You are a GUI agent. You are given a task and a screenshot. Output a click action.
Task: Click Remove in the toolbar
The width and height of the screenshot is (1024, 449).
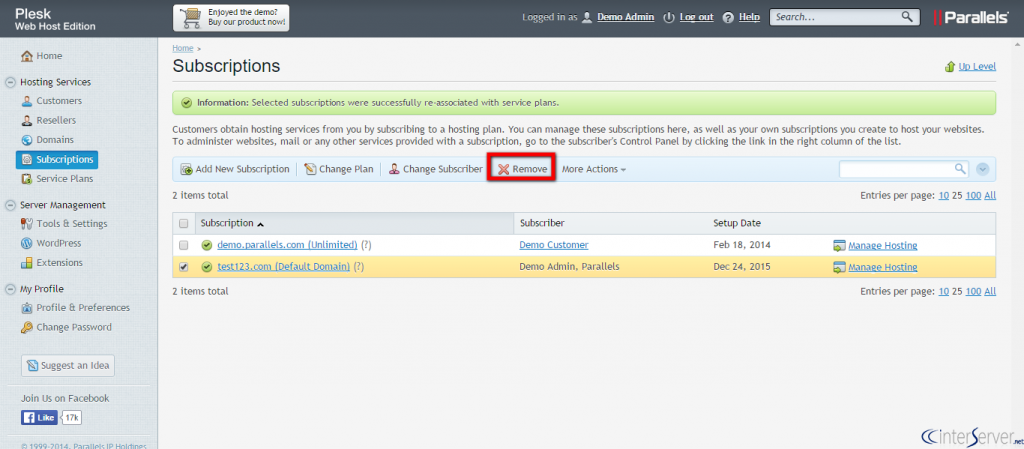pos(522,169)
